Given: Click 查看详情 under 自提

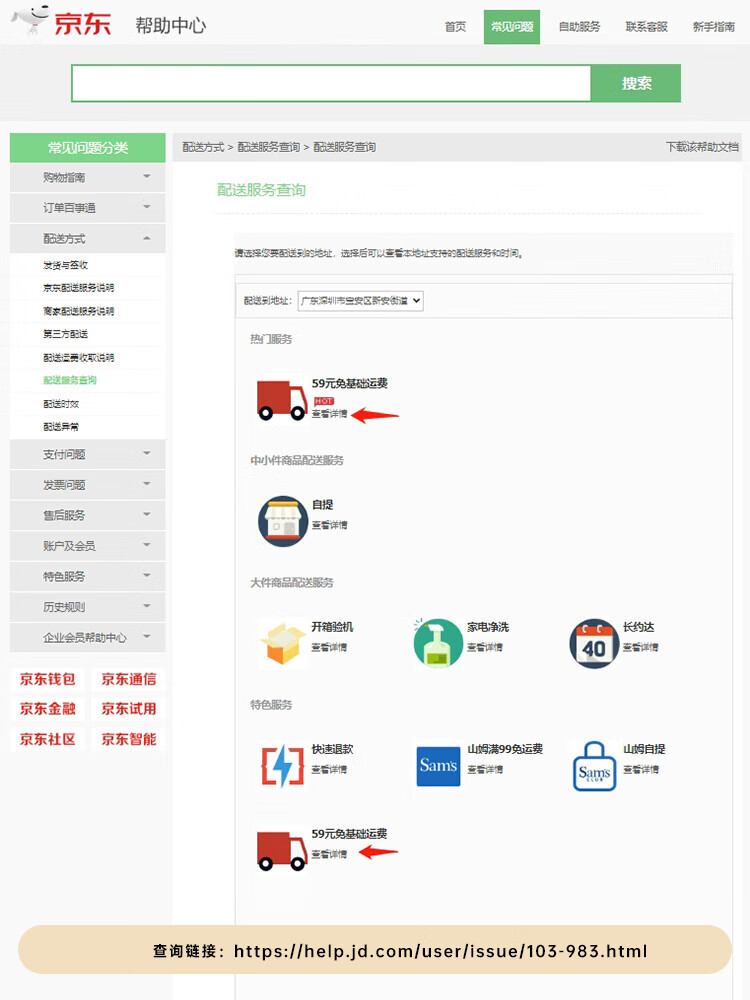Looking at the screenshot, I should (x=329, y=525).
